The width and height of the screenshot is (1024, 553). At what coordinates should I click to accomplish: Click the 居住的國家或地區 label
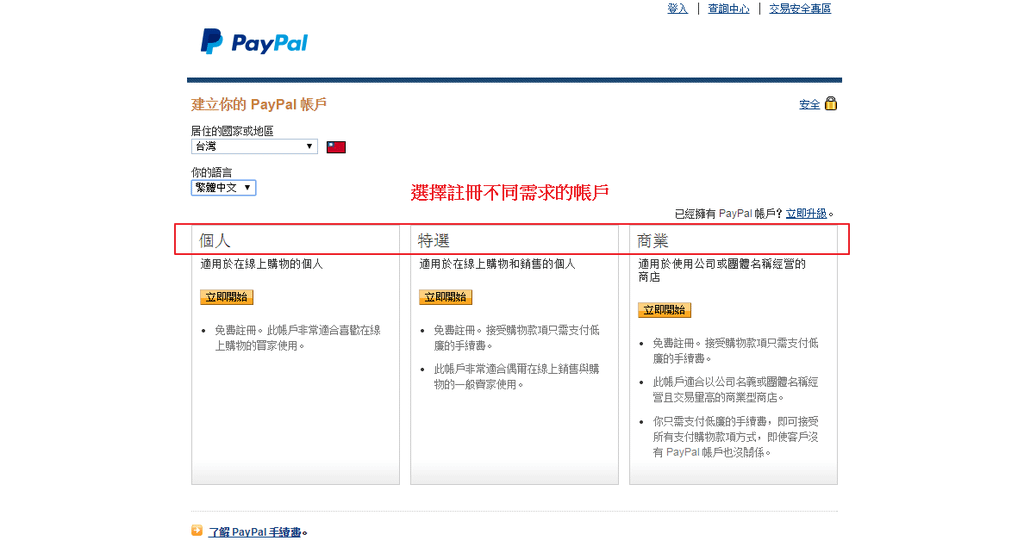pos(232,131)
